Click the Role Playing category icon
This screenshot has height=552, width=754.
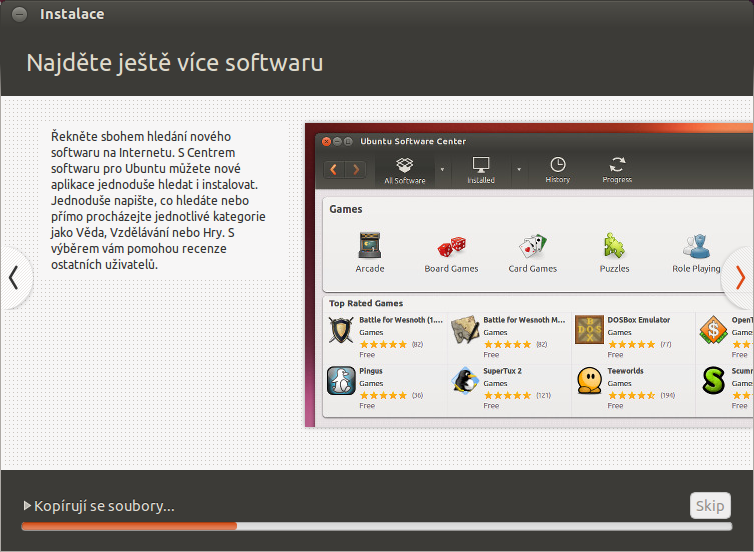(696, 246)
